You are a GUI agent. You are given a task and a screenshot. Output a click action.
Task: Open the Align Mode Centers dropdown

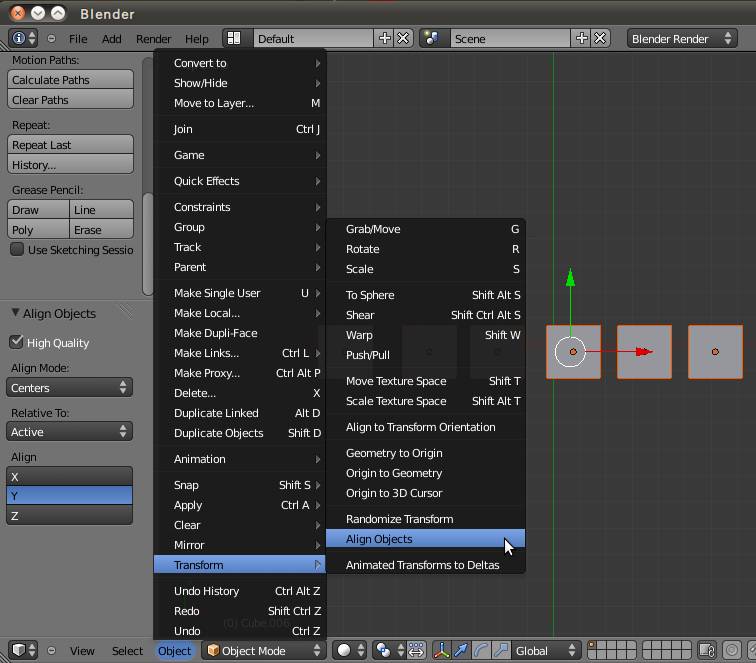[x=70, y=388]
